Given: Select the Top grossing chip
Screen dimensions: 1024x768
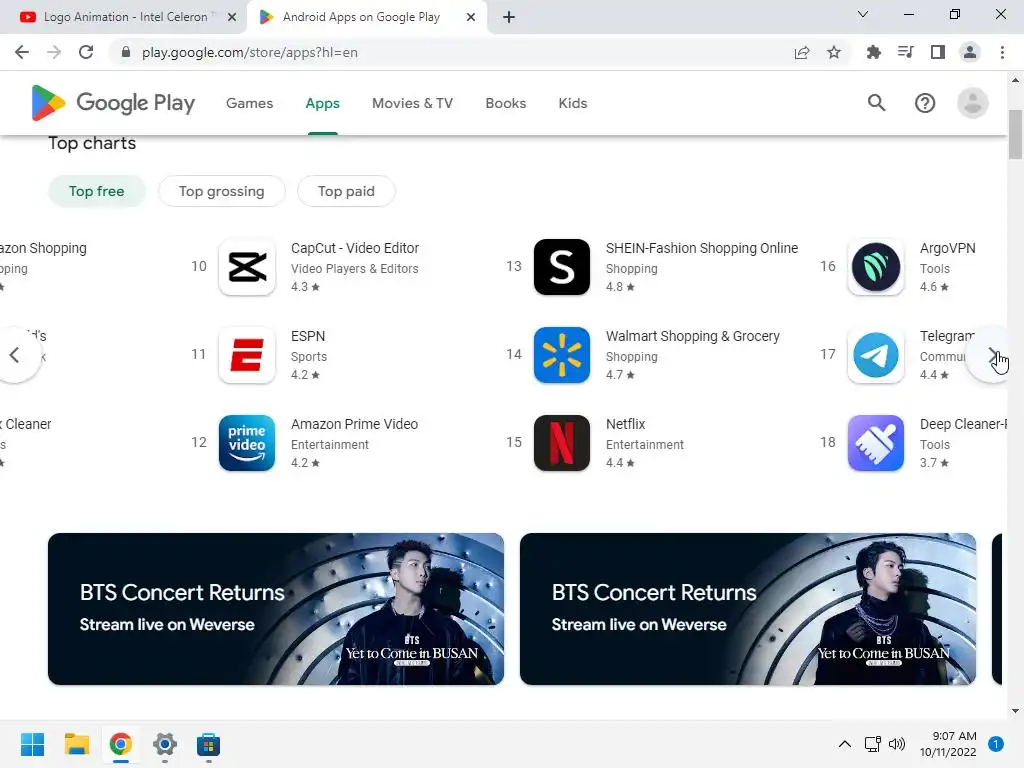Looking at the screenshot, I should click(221, 191).
